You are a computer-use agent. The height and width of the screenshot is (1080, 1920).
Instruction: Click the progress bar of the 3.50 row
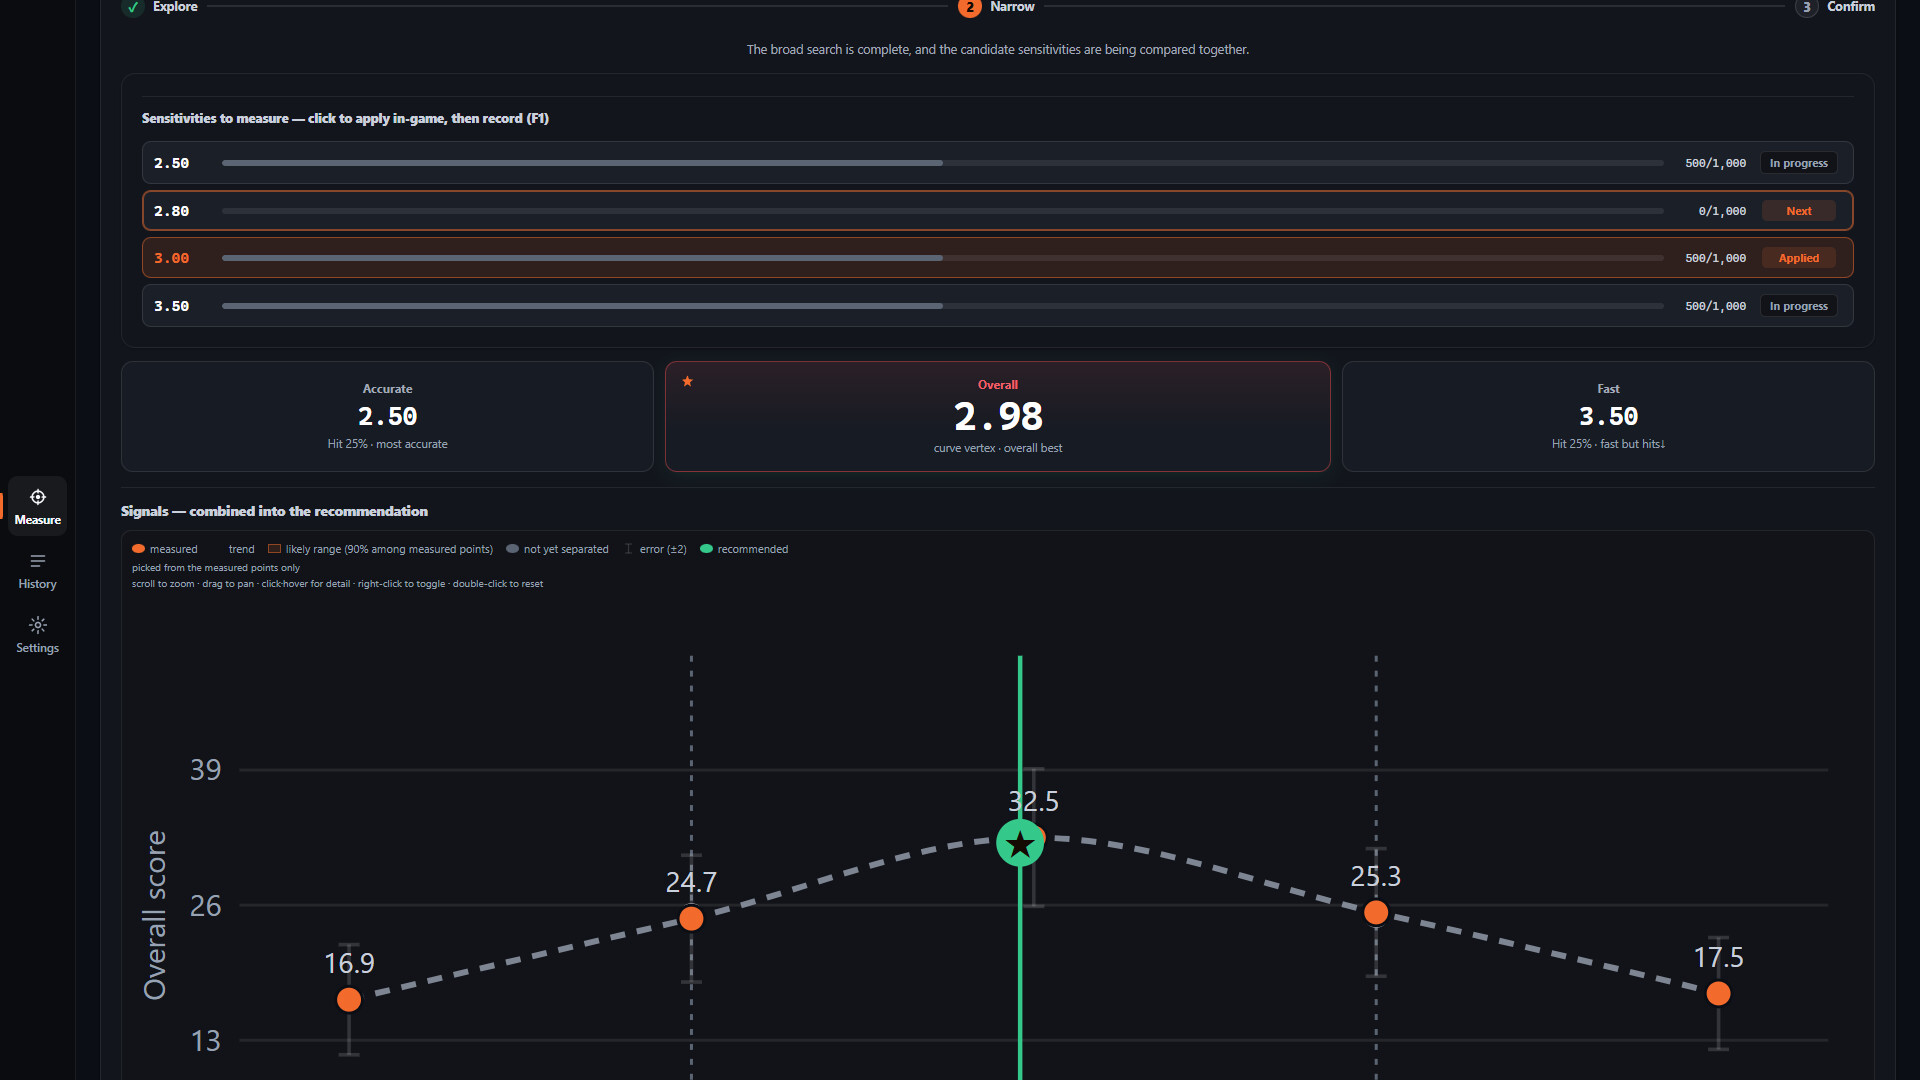(x=942, y=306)
